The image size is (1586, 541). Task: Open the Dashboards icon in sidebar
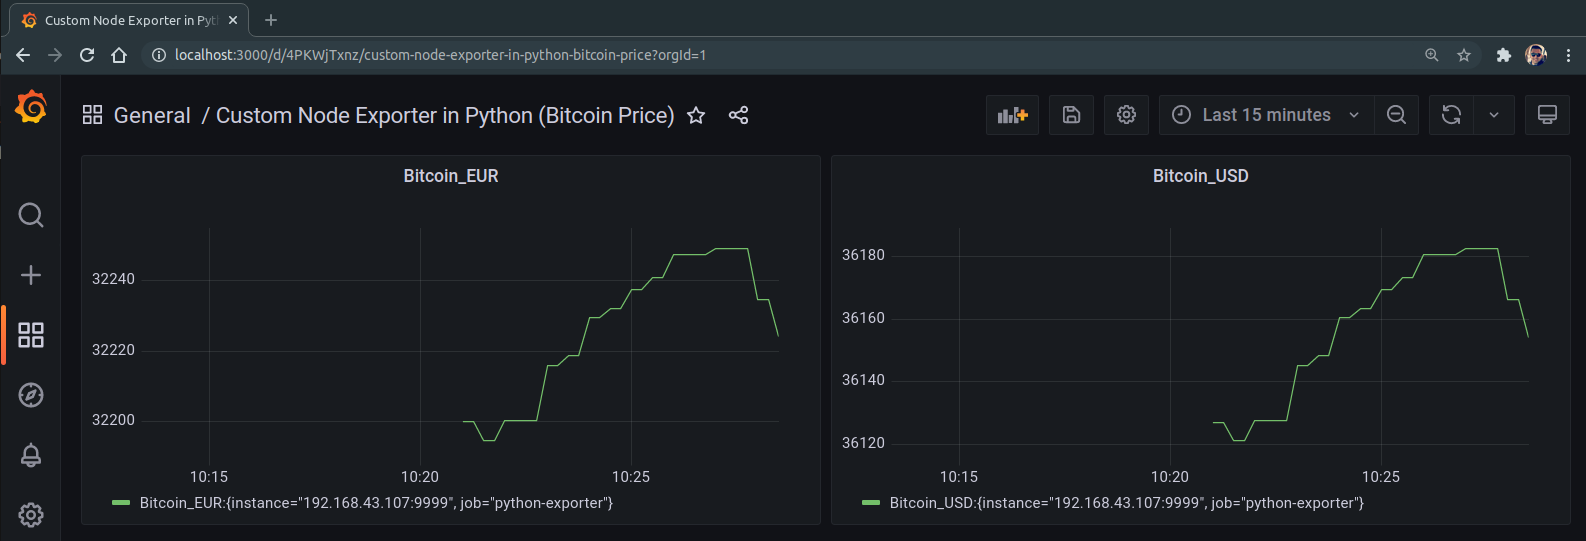click(x=31, y=335)
